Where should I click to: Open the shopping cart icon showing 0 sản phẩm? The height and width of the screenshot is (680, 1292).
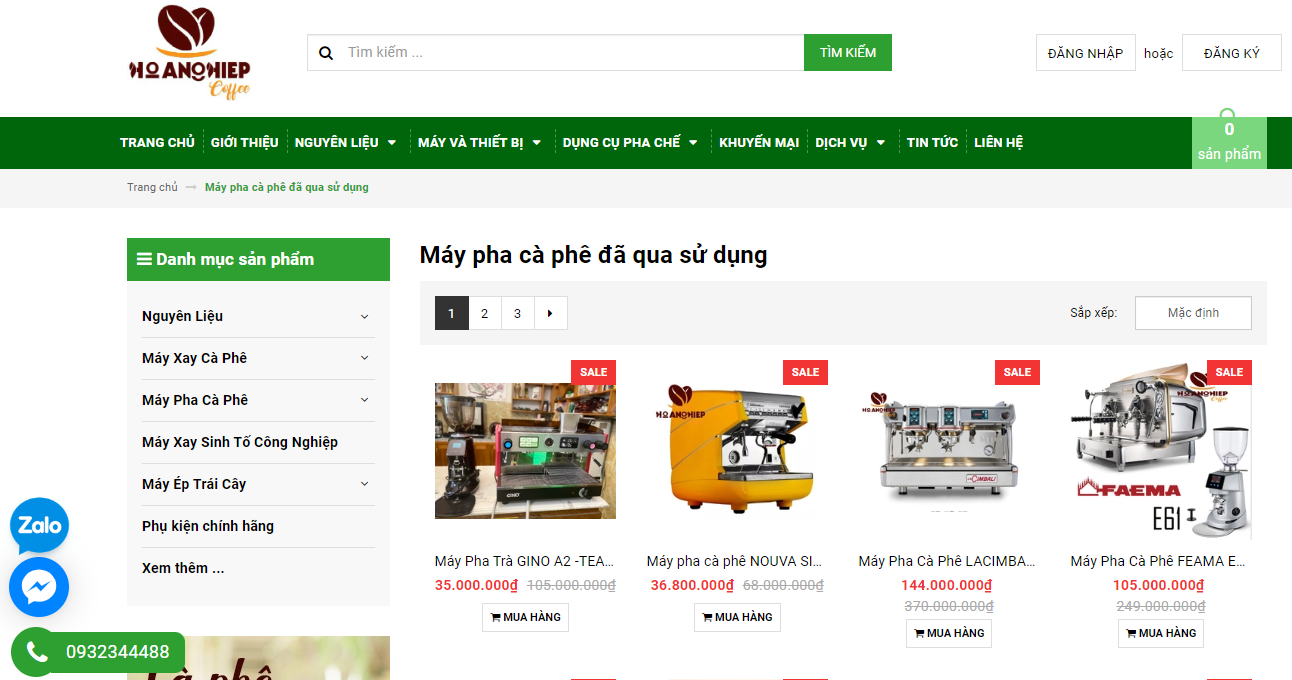click(x=1228, y=143)
